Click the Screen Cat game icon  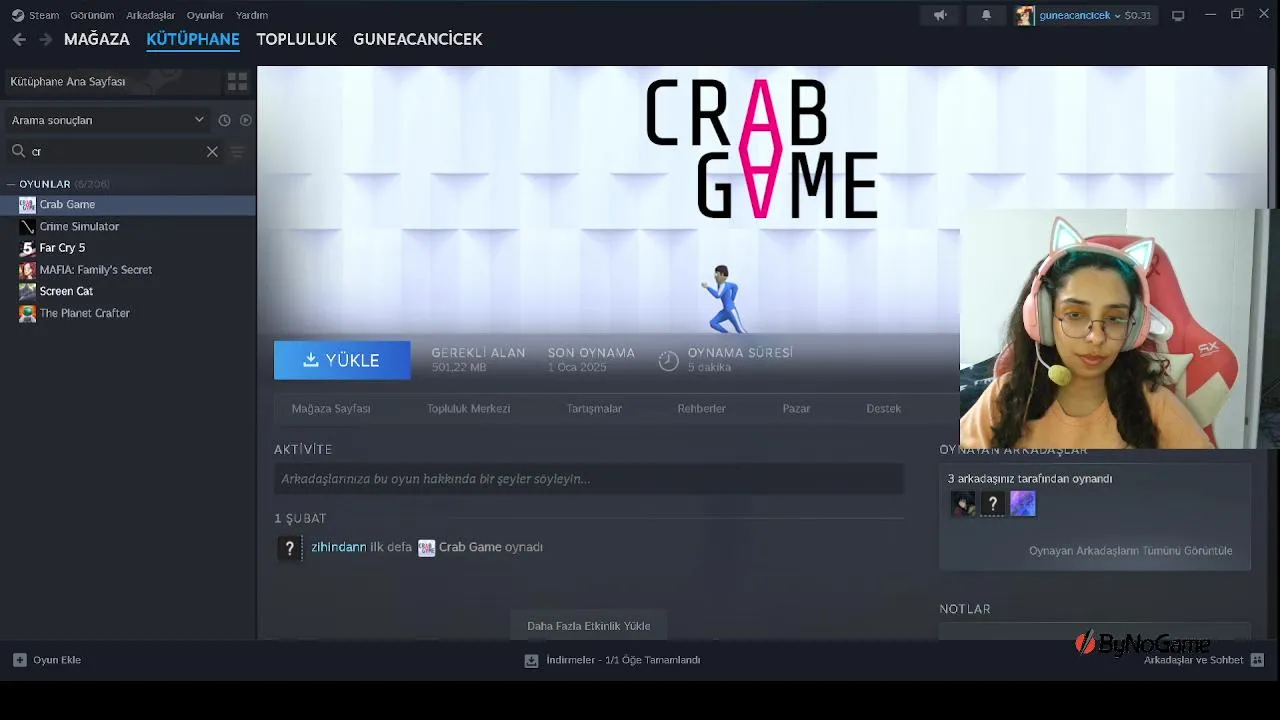point(27,291)
